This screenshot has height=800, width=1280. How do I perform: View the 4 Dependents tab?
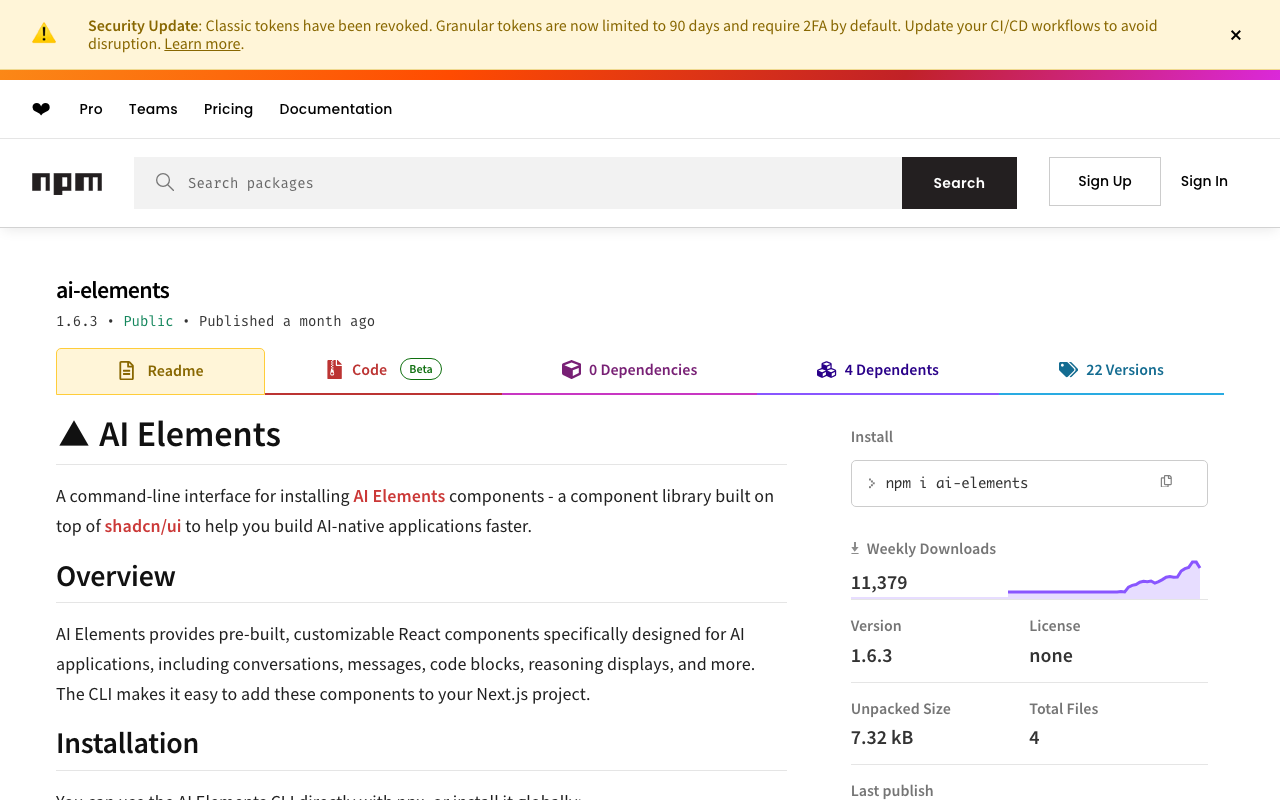877,370
